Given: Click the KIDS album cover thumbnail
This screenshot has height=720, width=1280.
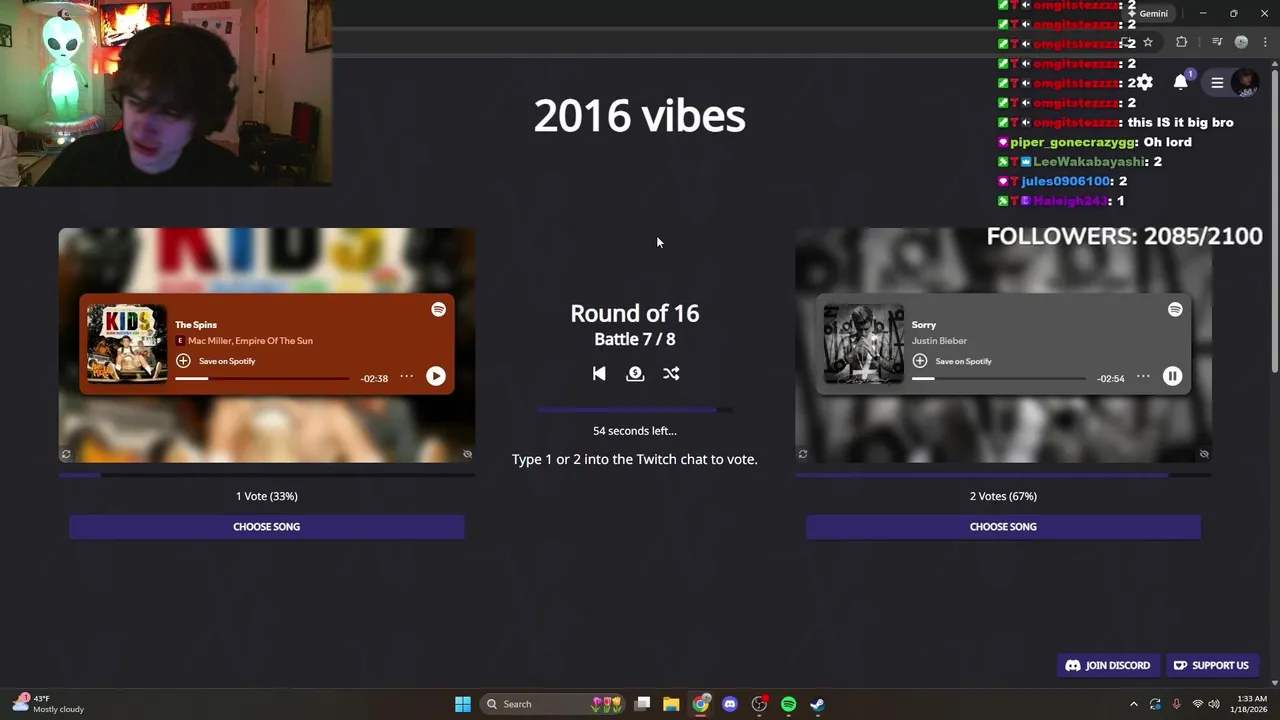Looking at the screenshot, I should click(x=127, y=343).
